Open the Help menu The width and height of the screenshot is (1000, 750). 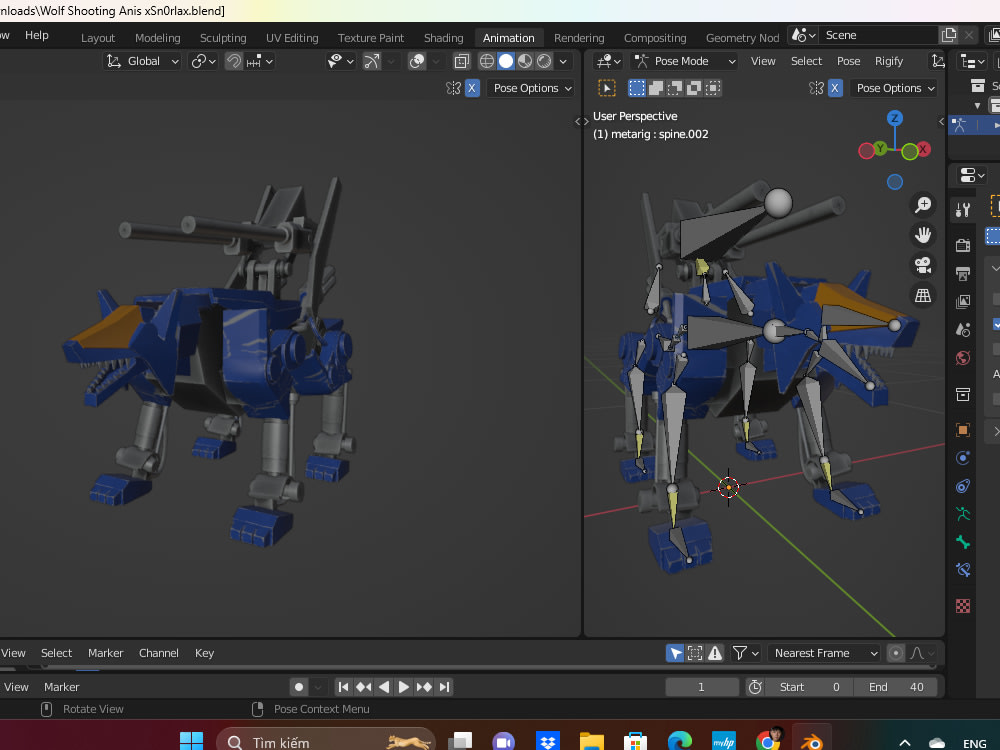tap(36, 35)
